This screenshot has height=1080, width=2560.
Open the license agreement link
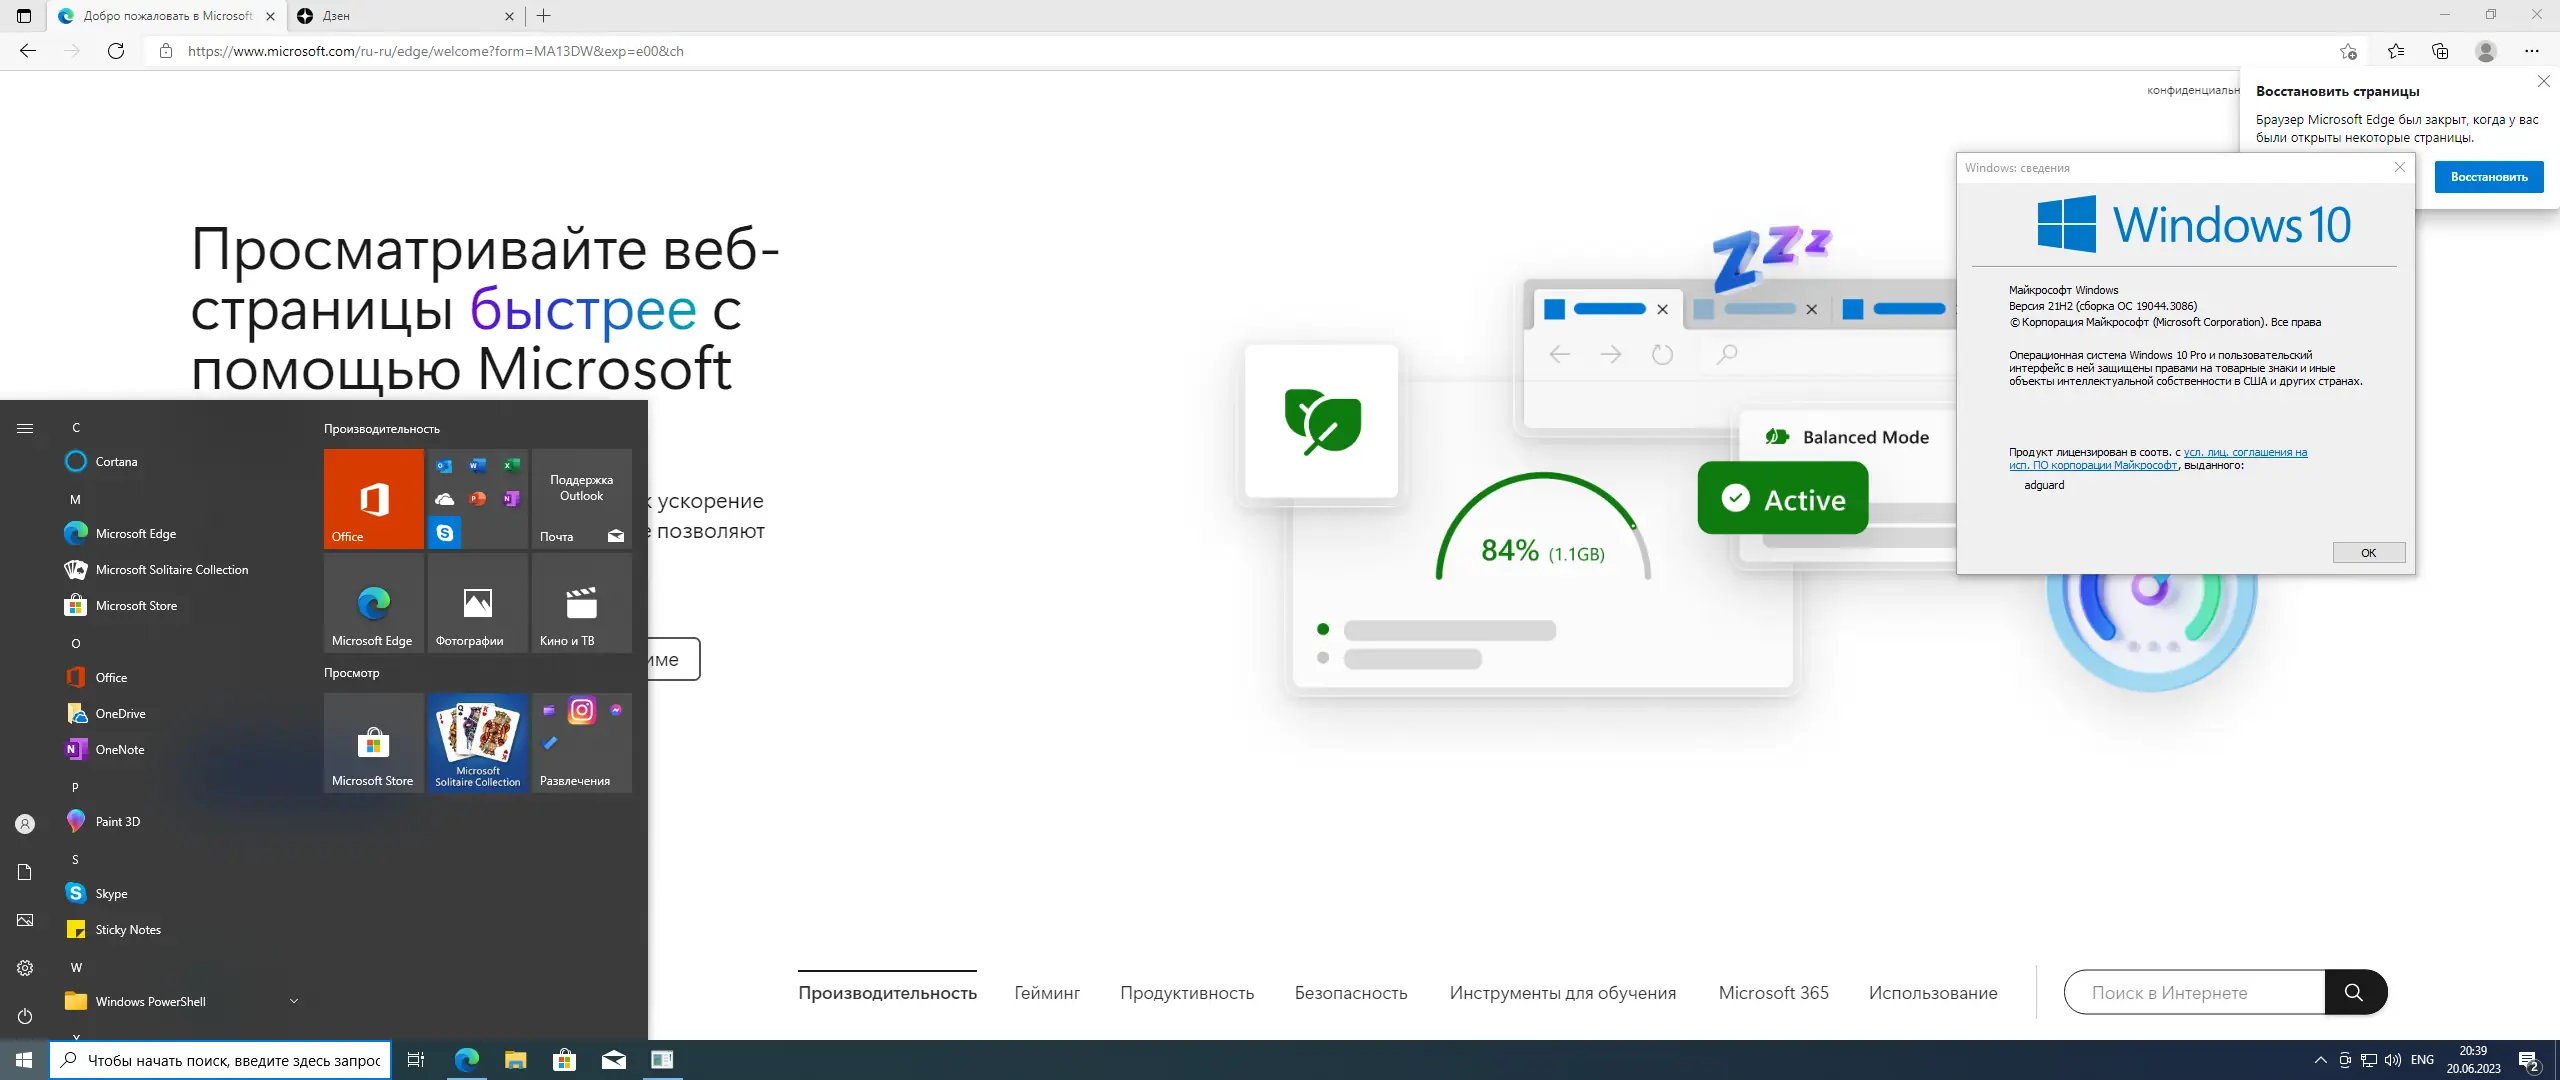2244,452
